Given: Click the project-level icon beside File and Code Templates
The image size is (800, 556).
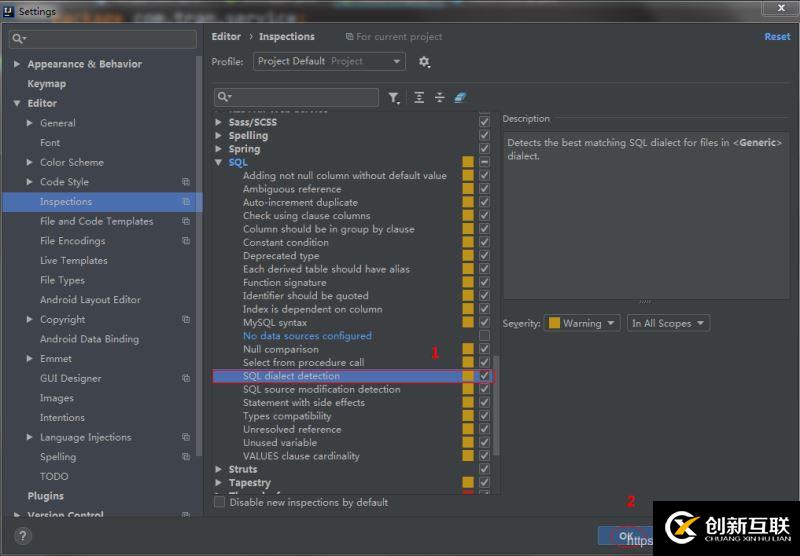Looking at the screenshot, I should (186, 221).
